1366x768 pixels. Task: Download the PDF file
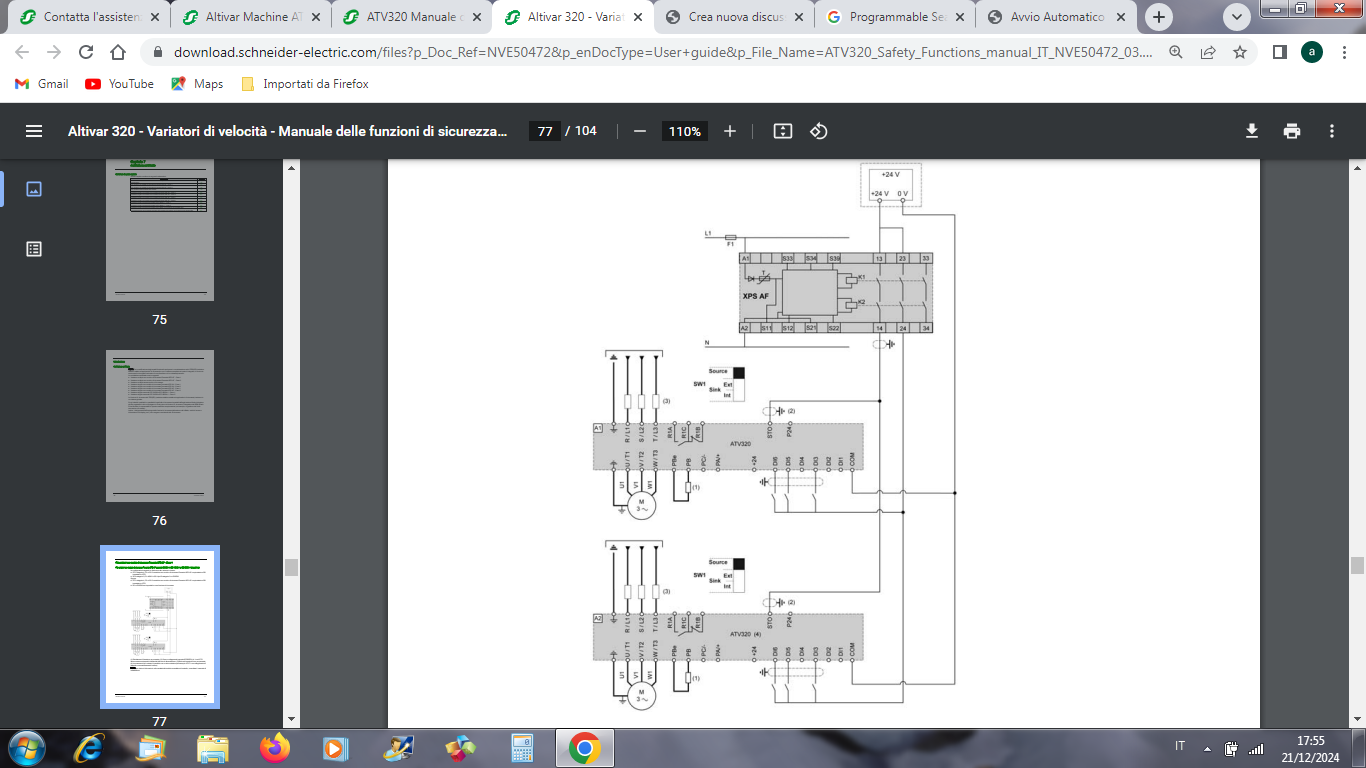coord(1251,131)
